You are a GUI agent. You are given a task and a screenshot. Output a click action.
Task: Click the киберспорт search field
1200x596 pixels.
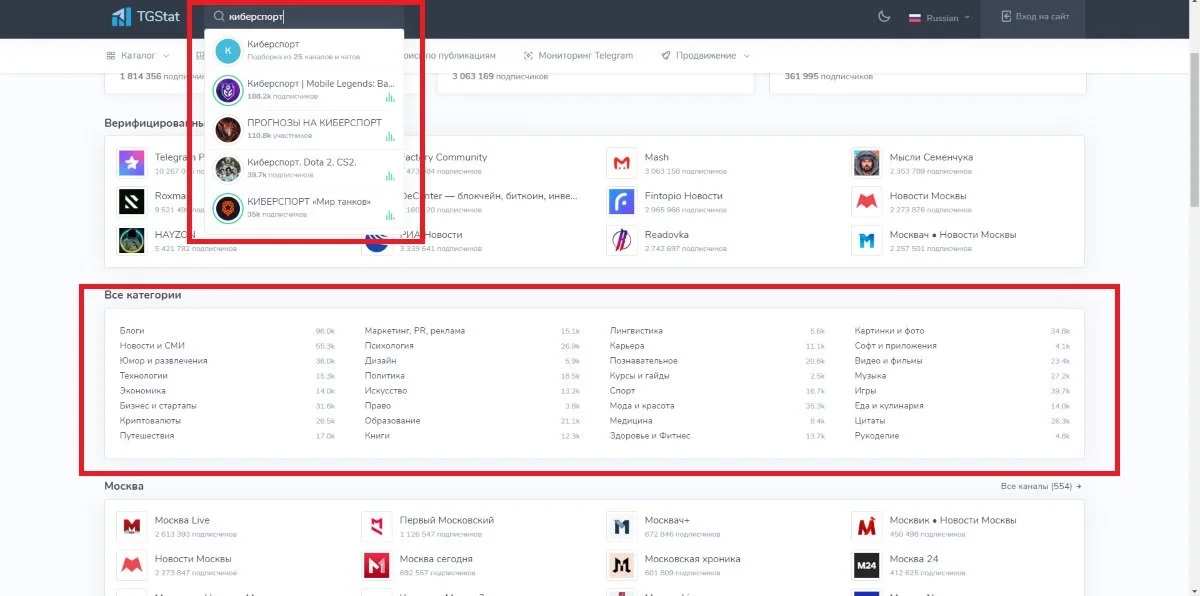pyautogui.click(x=304, y=17)
